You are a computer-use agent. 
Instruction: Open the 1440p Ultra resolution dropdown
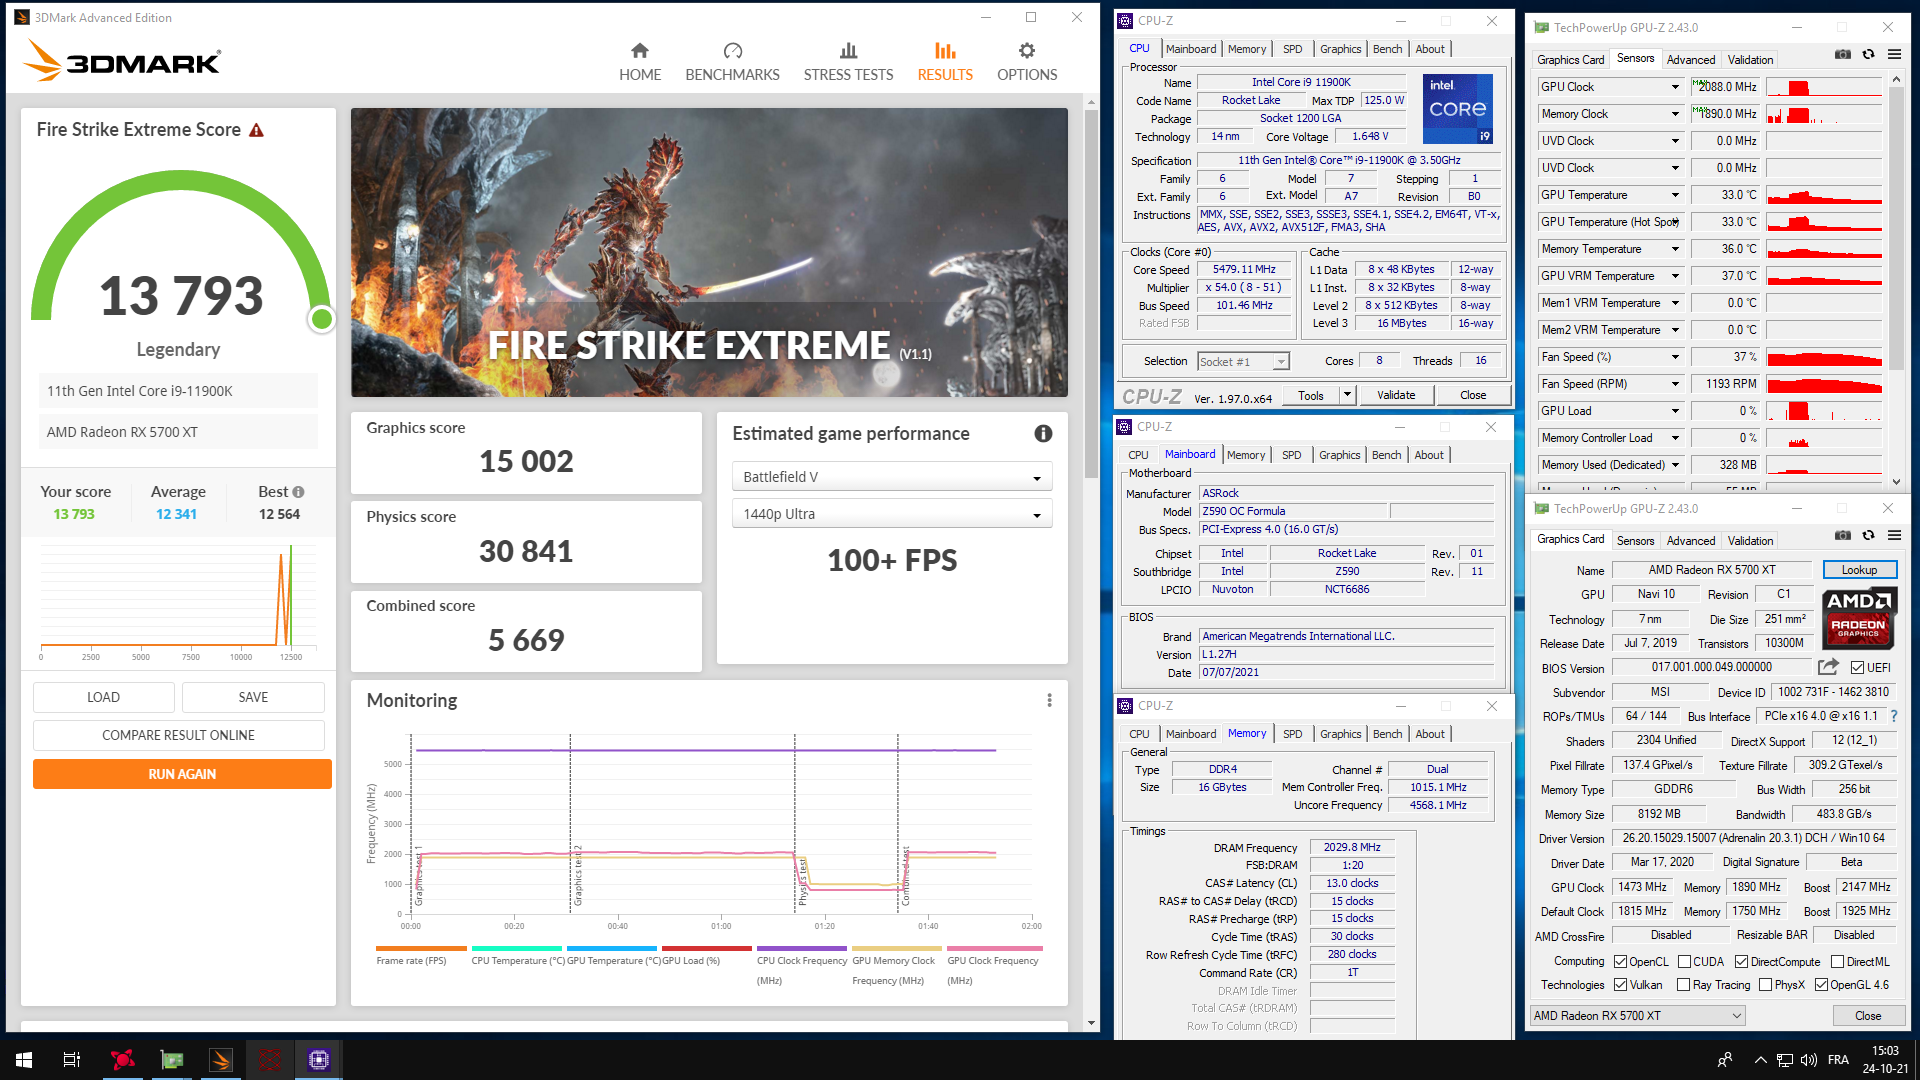(892, 514)
